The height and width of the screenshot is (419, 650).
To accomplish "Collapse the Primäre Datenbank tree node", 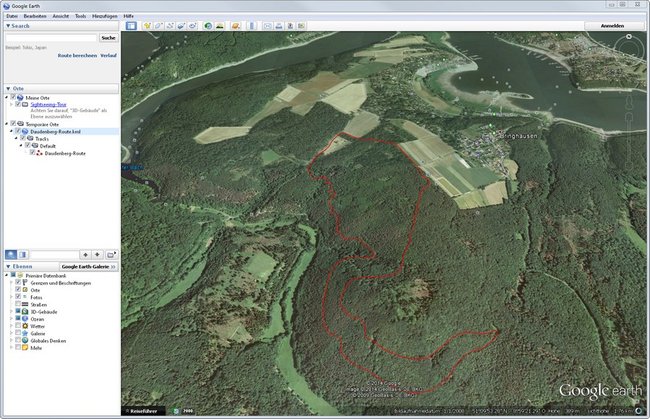I will pos(7,275).
